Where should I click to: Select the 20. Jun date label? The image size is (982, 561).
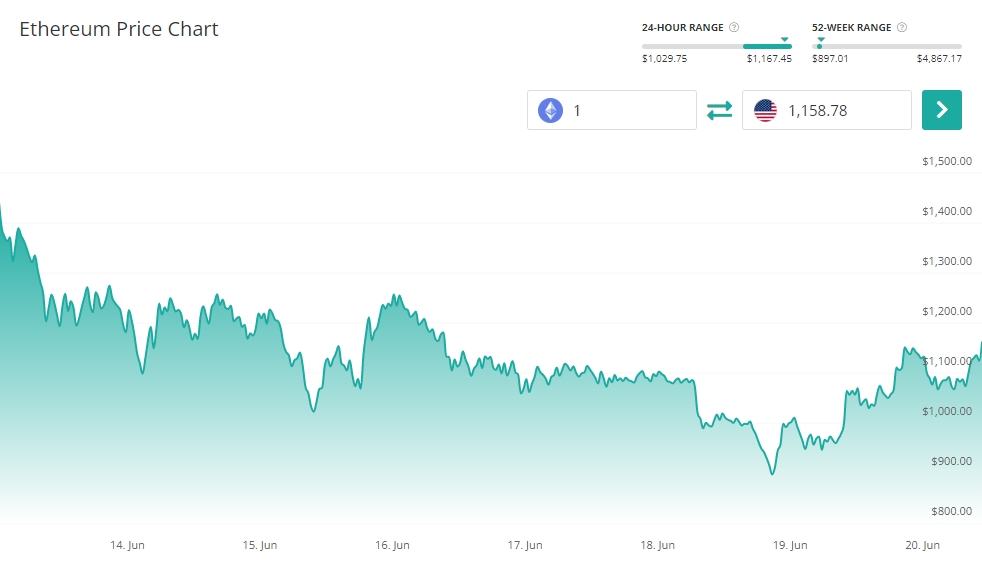click(x=922, y=545)
